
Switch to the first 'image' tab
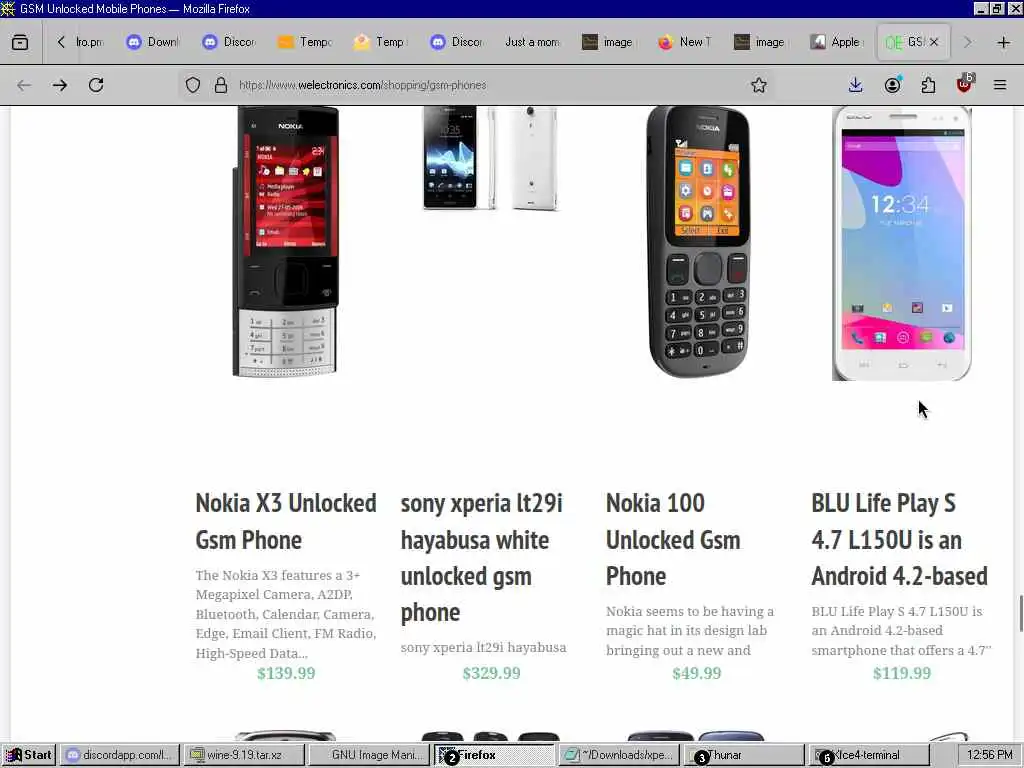608,42
